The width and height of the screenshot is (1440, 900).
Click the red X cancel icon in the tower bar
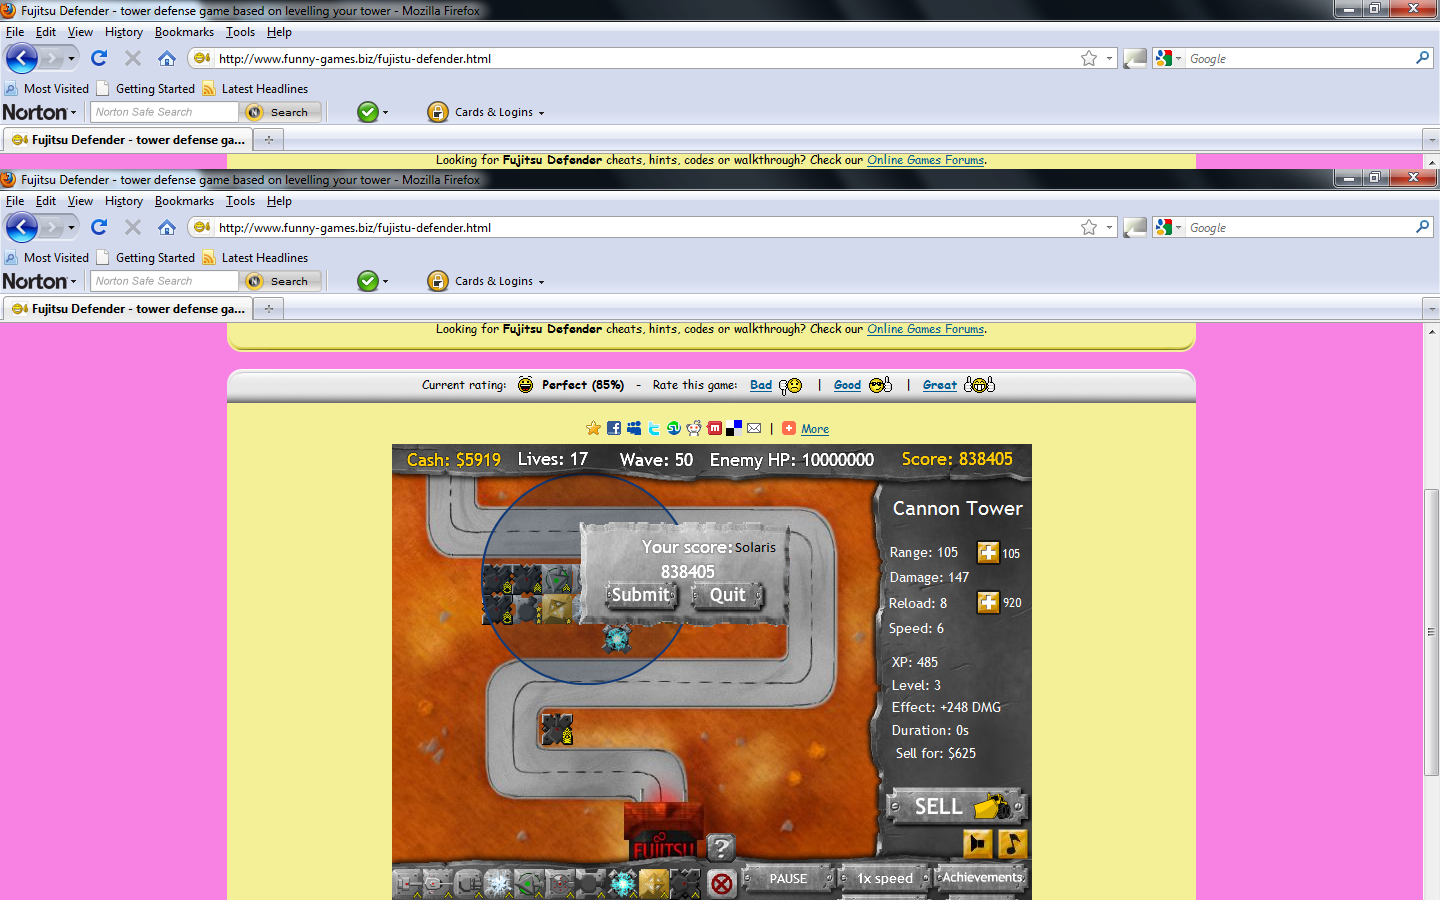pyautogui.click(x=722, y=883)
